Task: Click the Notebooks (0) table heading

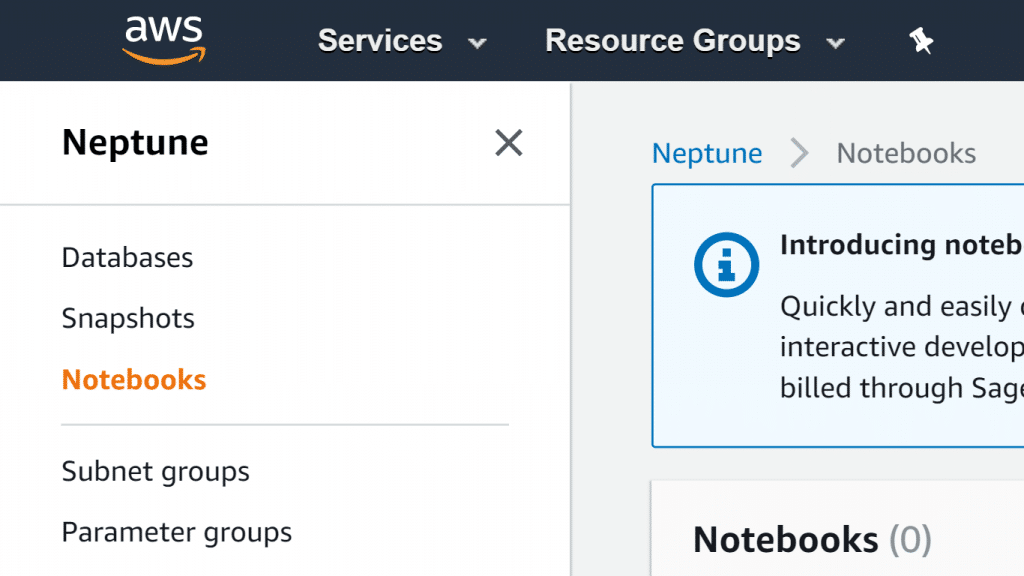Action: (812, 540)
